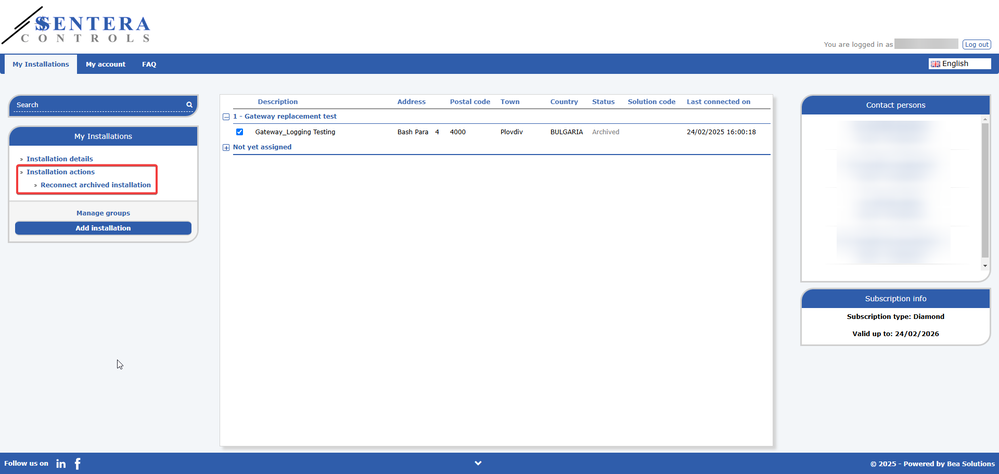Sort by the Description column header
This screenshot has height=474, width=999.
click(x=278, y=102)
